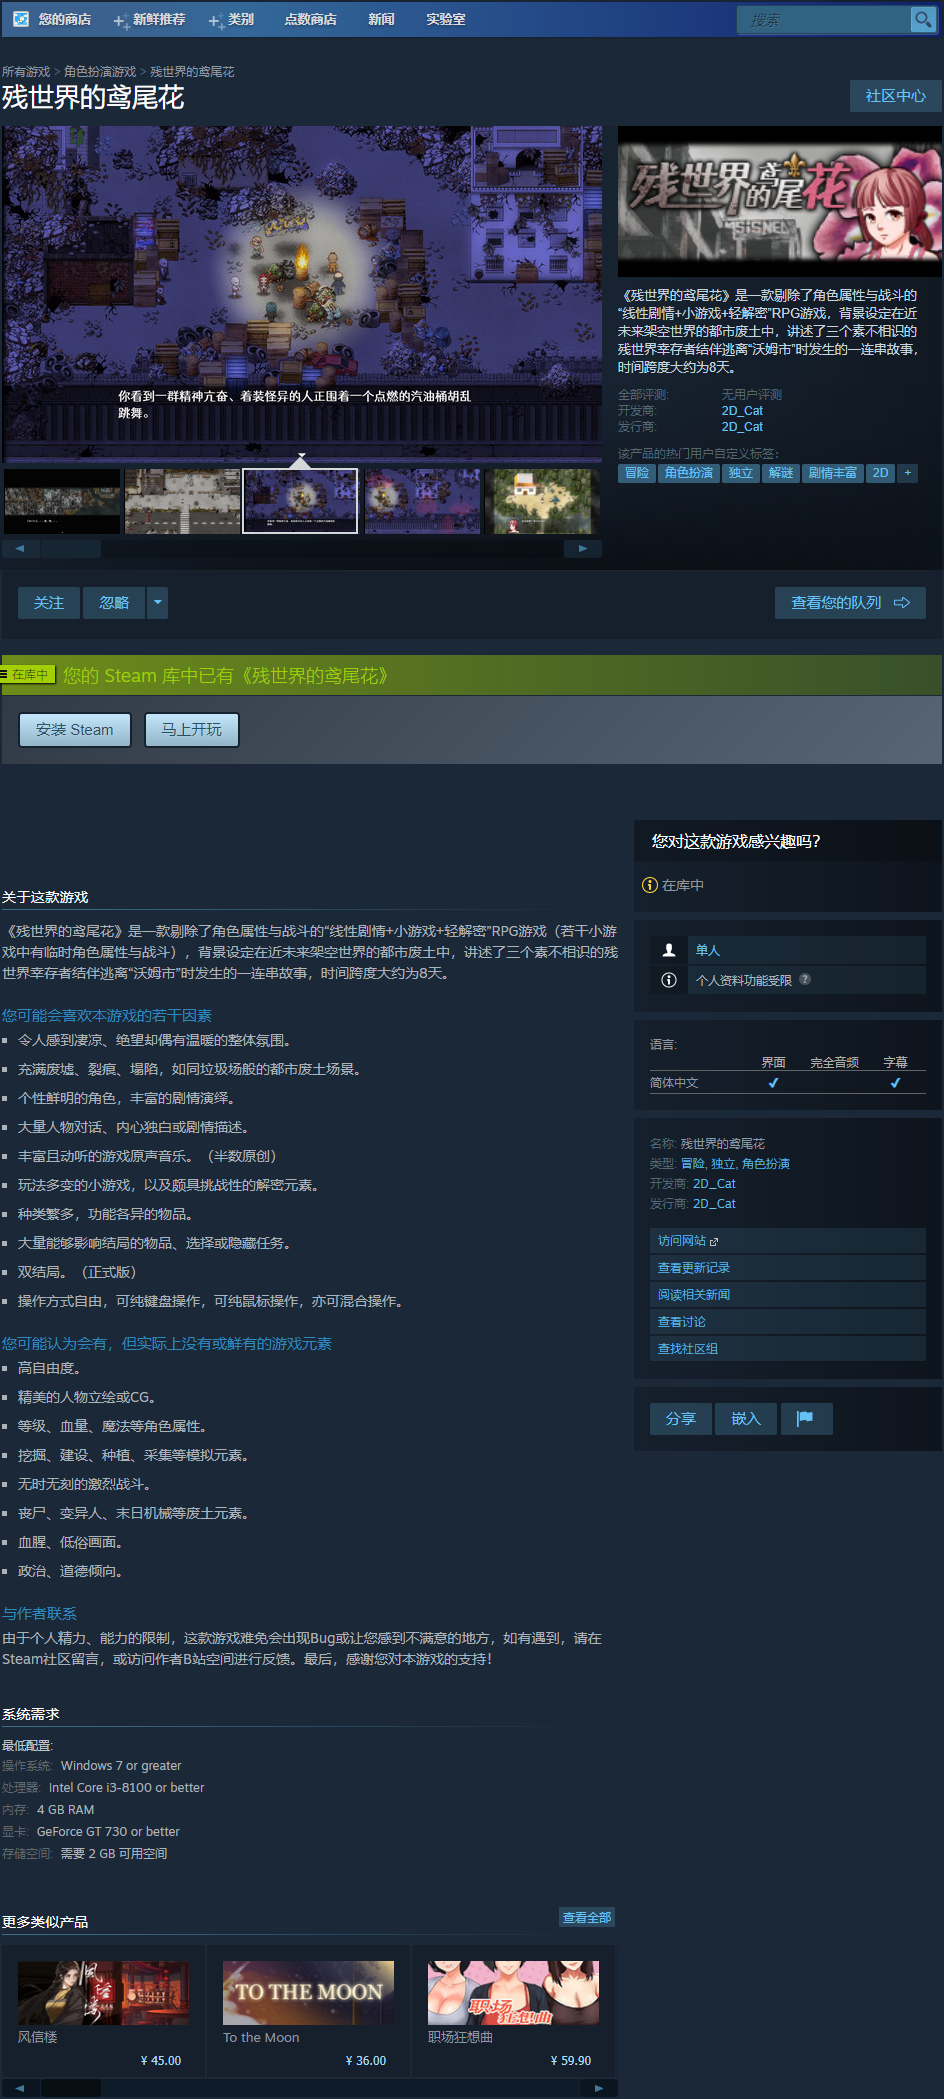Click the 2D tag
This screenshot has width=944, height=2099.
coord(880,473)
